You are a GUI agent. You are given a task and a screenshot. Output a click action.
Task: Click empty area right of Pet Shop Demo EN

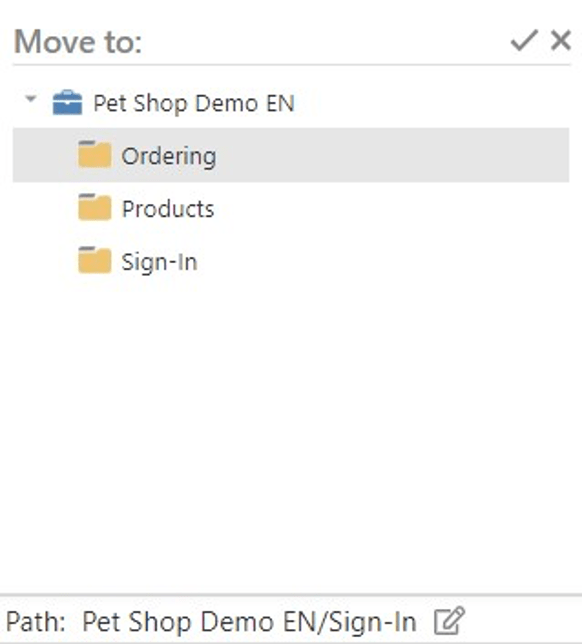pyautogui.click(x=431, y=103)
